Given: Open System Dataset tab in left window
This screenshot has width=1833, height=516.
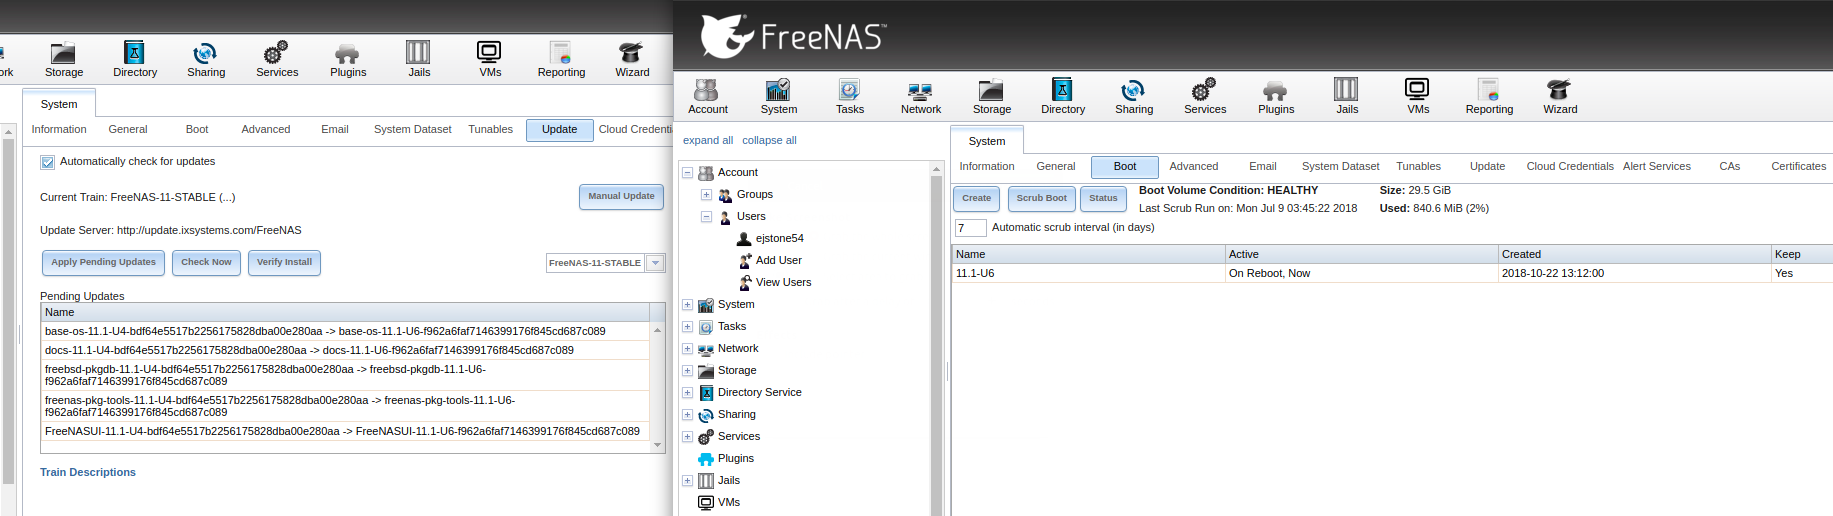Looking at the screenshot, I should (412, 130).
